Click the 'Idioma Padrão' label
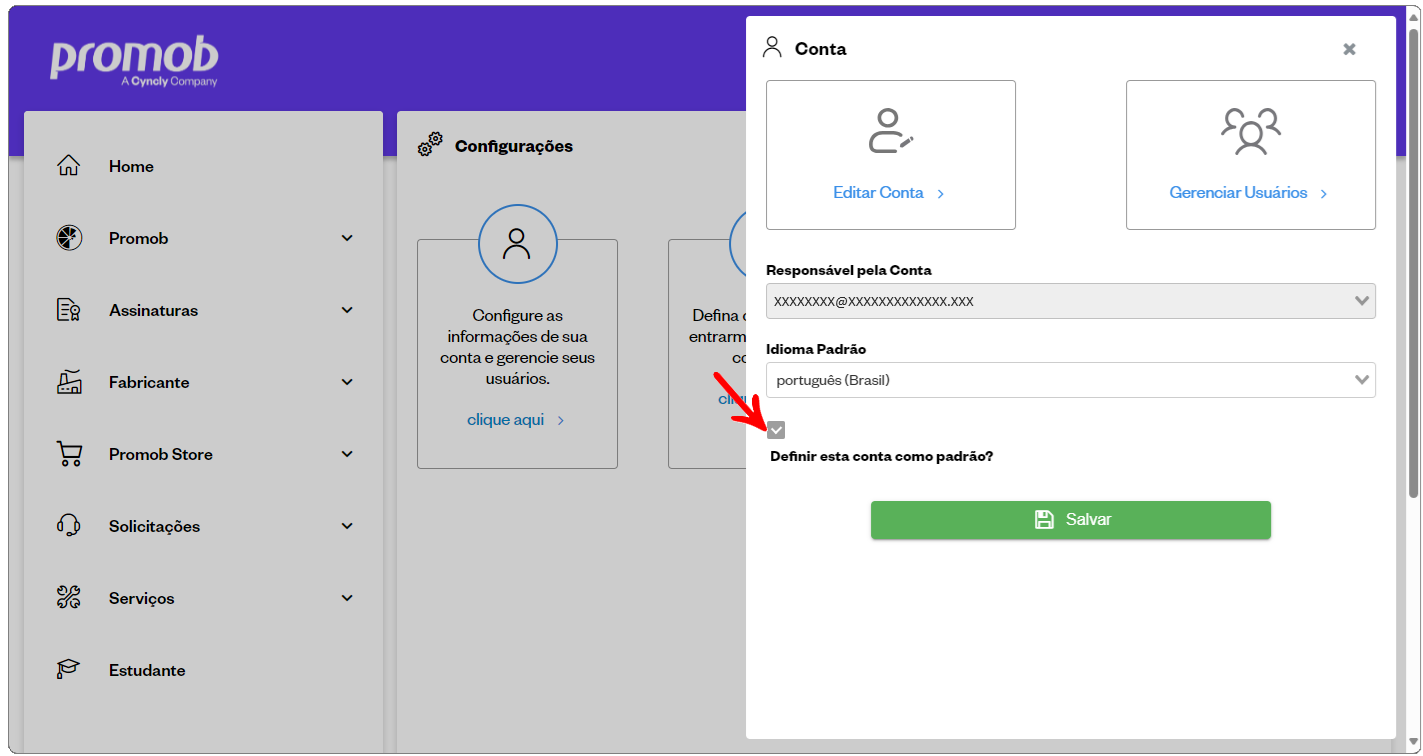The width and height of the screenshot is (1423, 756). point(816,349)
